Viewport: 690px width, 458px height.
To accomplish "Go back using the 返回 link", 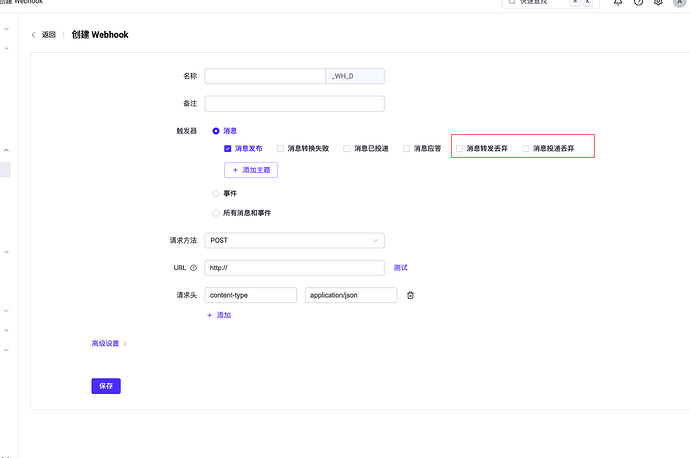I will pyautogui.click(x=48, y=35).
